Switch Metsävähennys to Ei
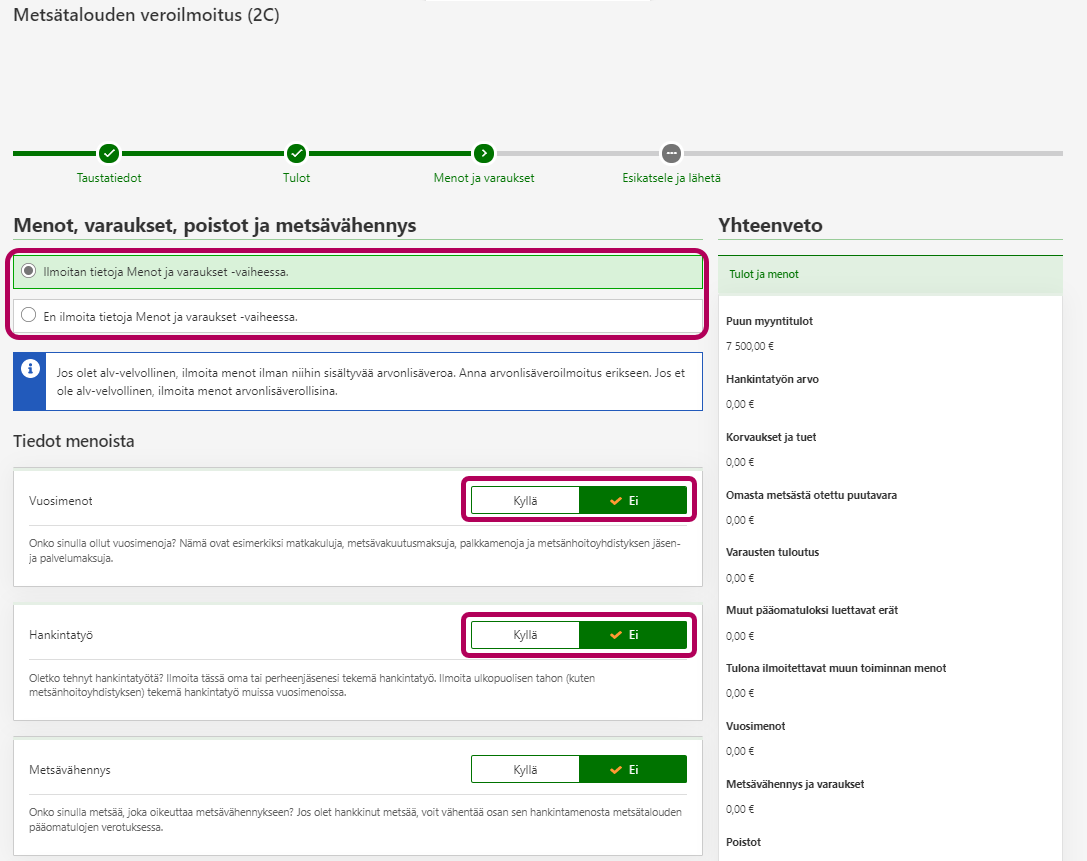 point(633,770)
